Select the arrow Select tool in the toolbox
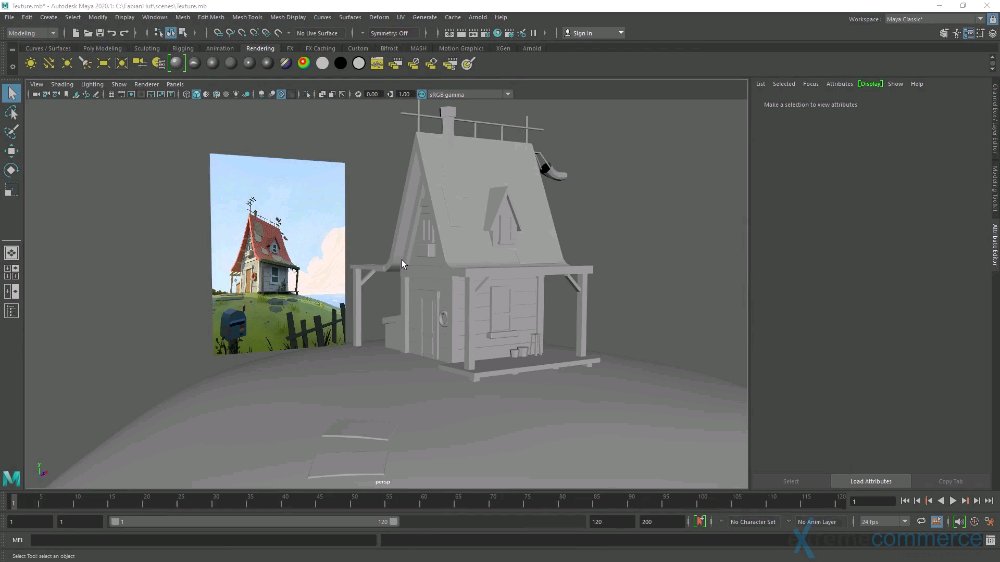The height and width of the screenshot is (562, 1000). click(11, 93)
